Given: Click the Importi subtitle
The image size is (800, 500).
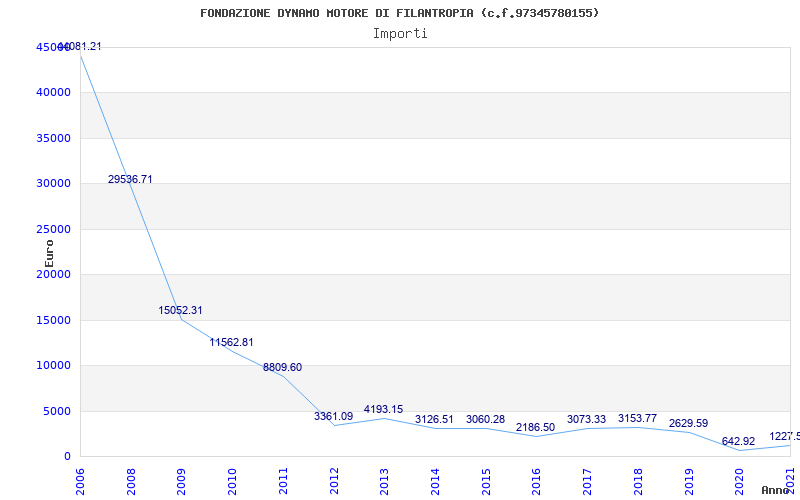Looking at the screenshot, I should 400,34.
